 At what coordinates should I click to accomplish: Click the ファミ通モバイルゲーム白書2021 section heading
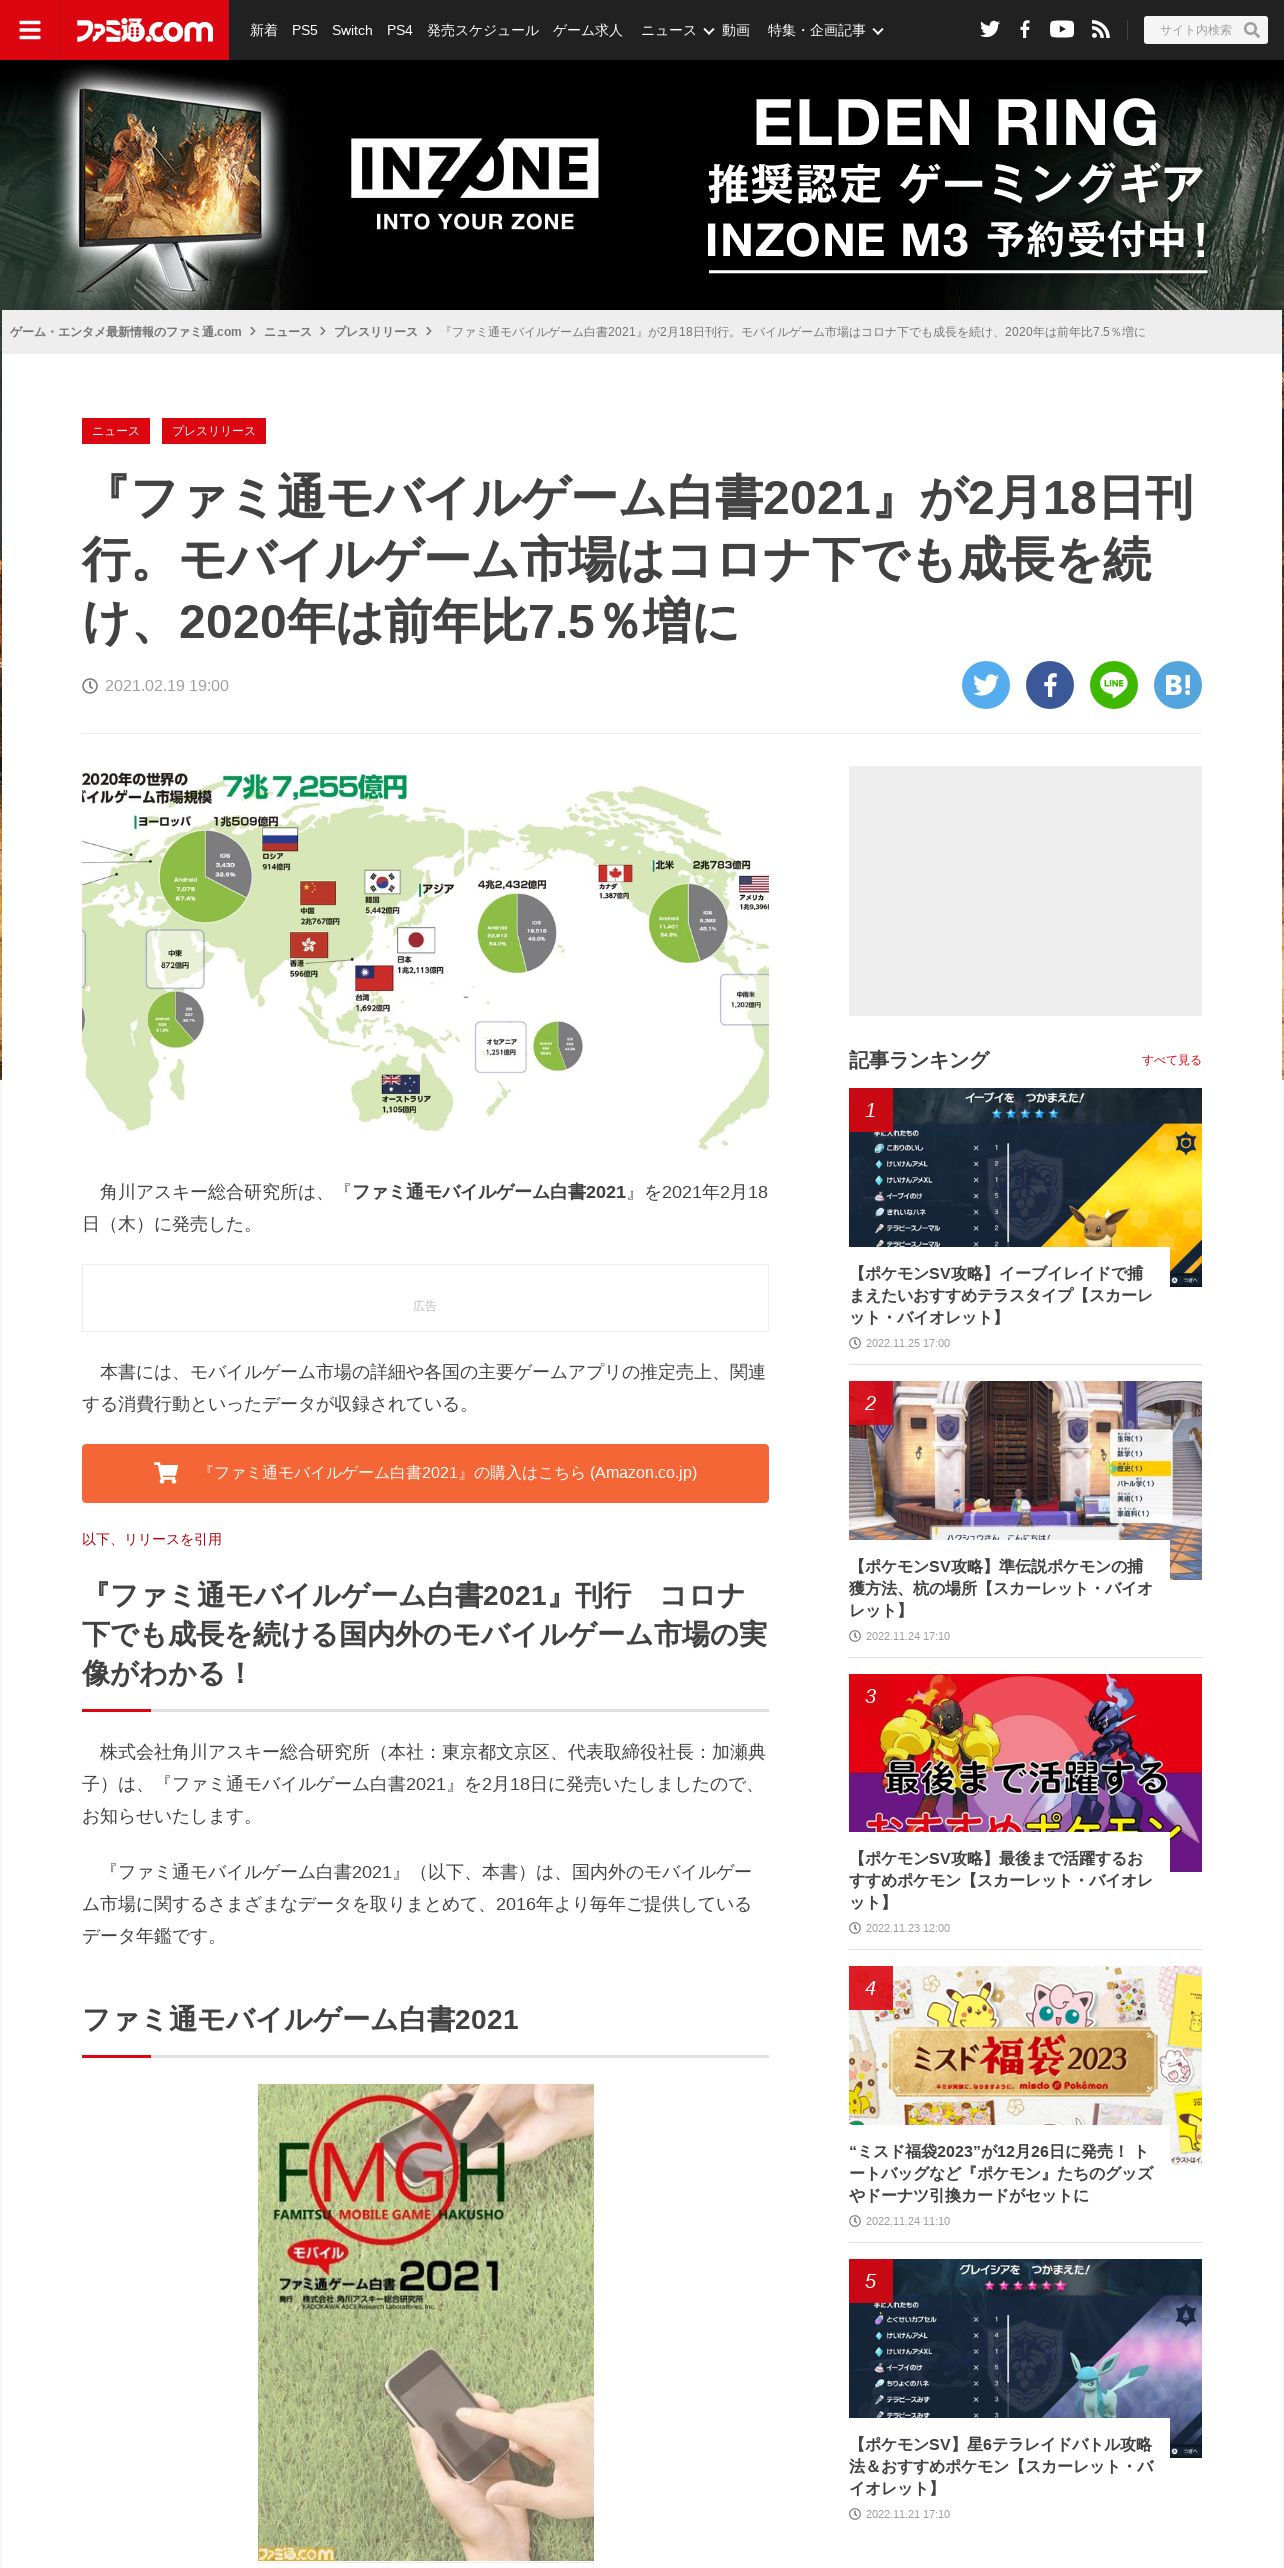tap(300, 2019)
